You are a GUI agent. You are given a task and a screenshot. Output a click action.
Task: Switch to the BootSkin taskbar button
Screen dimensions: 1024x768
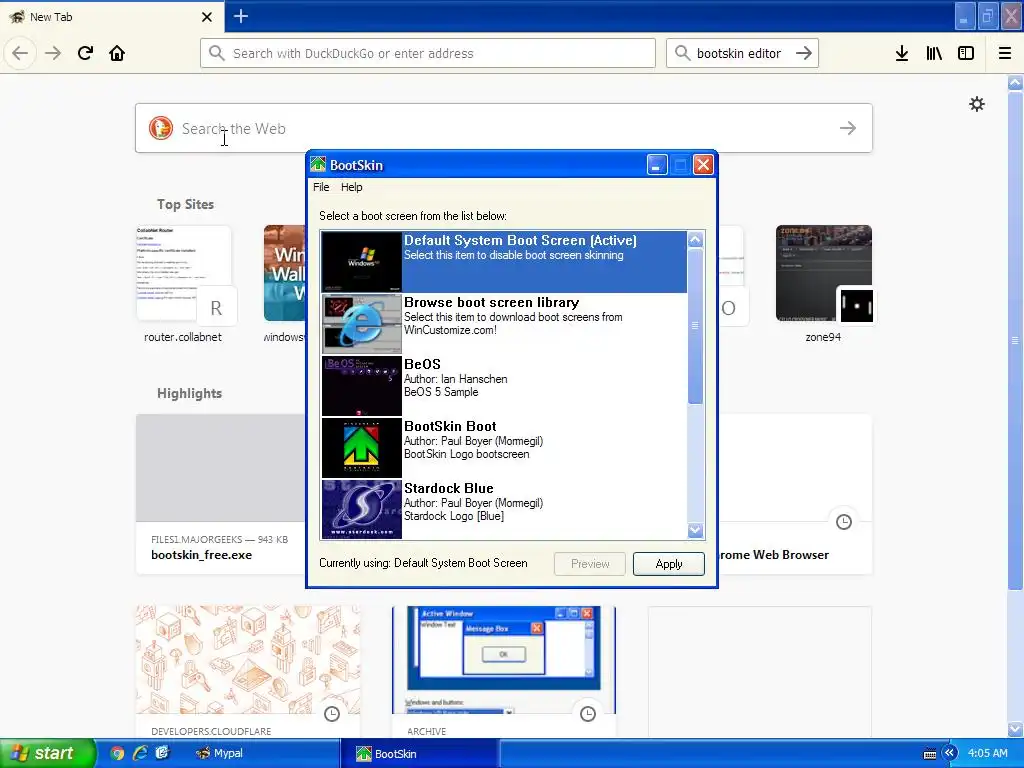point(419,753)
